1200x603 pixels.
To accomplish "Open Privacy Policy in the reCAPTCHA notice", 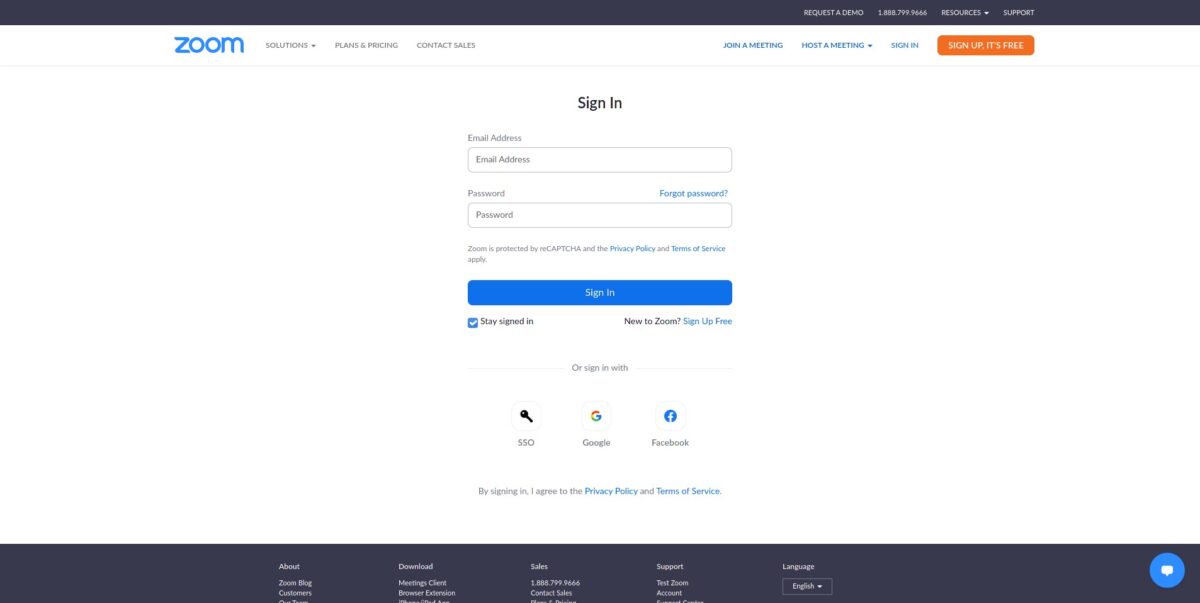I will pyautogui.click(x=633, y=248).
